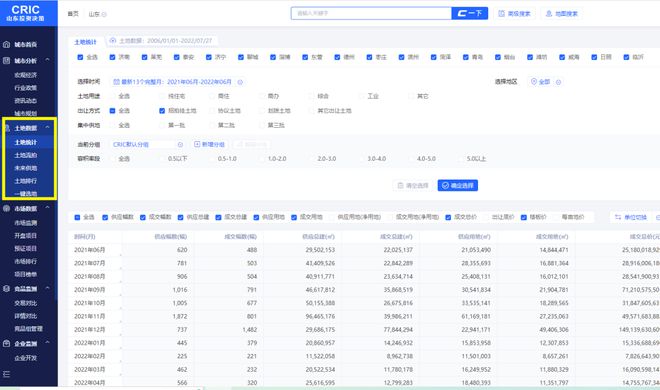Check the 0.5-1.0 容积率段 option
Viewport: 660px width, 390px height.
click(212, 159)
